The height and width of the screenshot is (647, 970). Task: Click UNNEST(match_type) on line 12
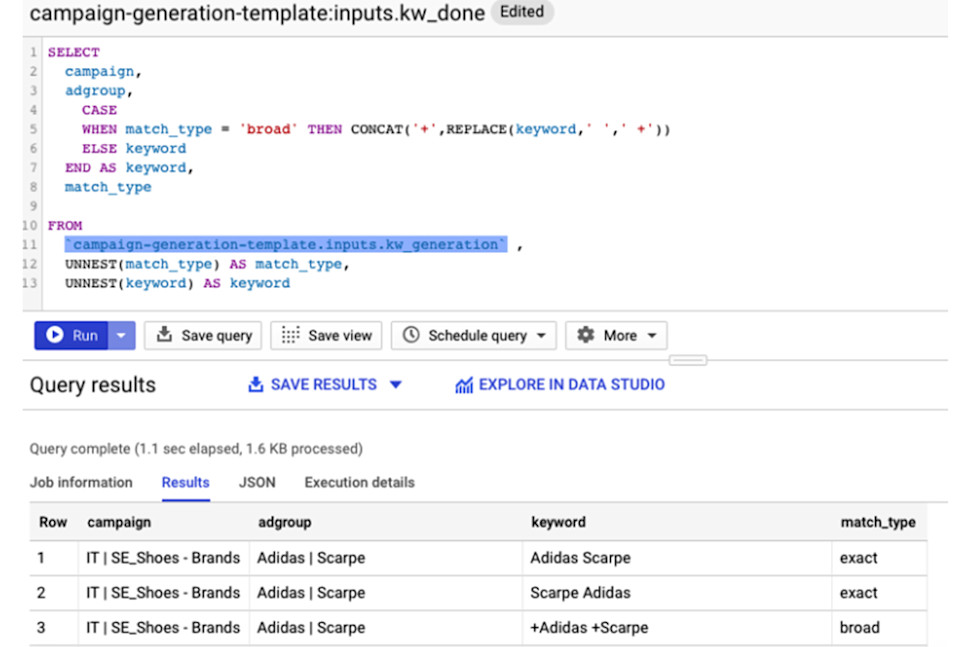tap(142, 264)
